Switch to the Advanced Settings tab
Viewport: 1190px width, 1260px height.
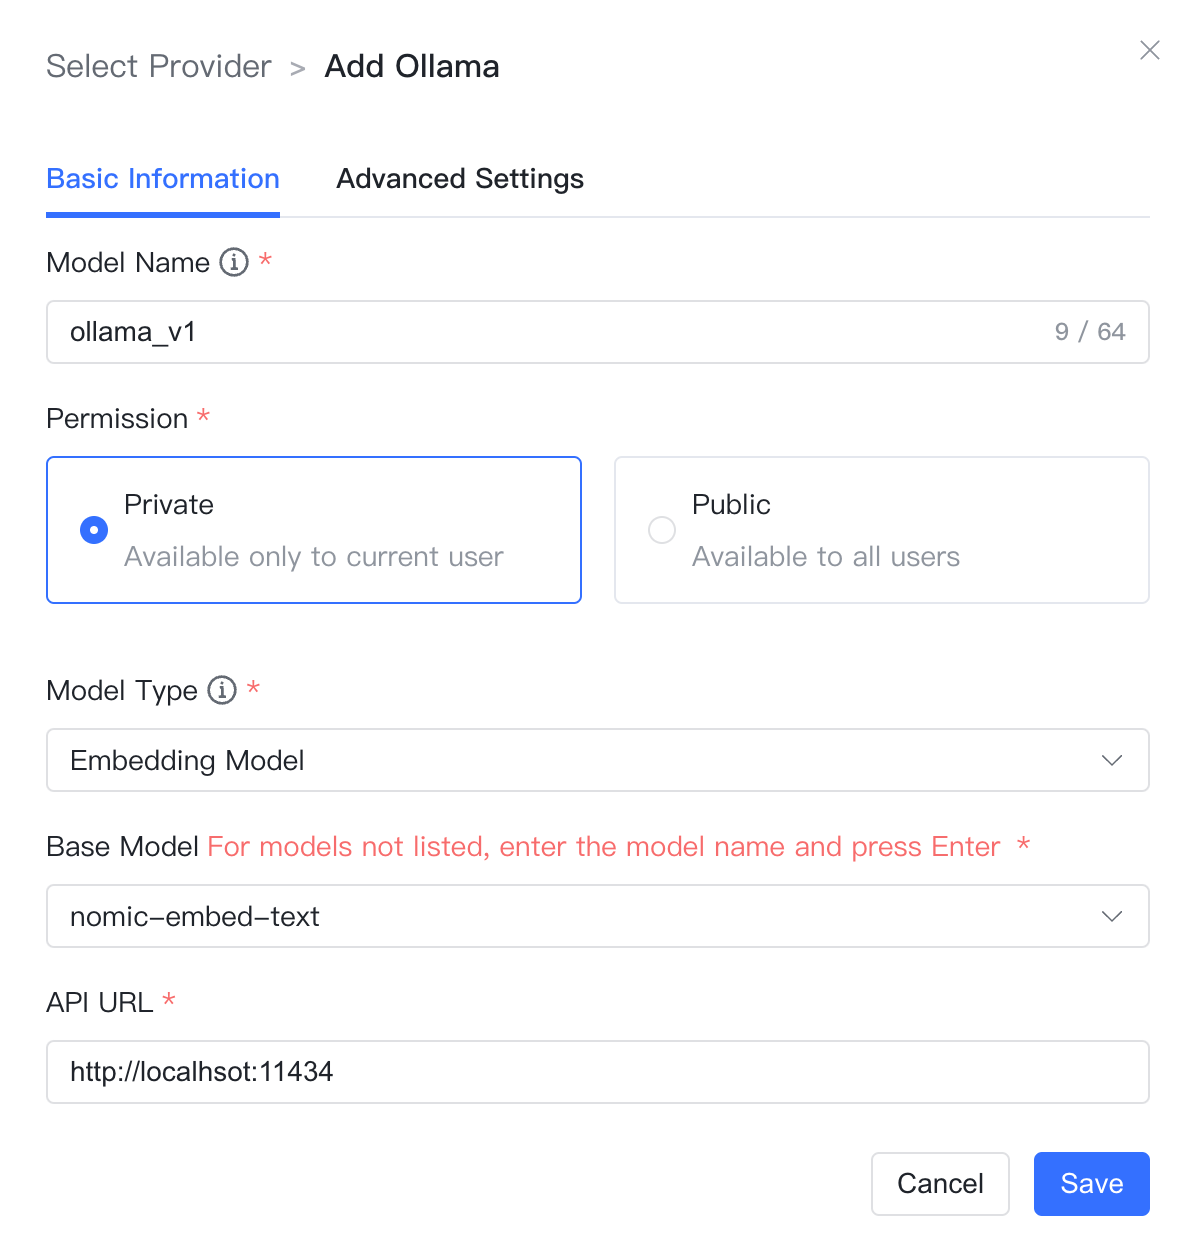click(460, 179)
